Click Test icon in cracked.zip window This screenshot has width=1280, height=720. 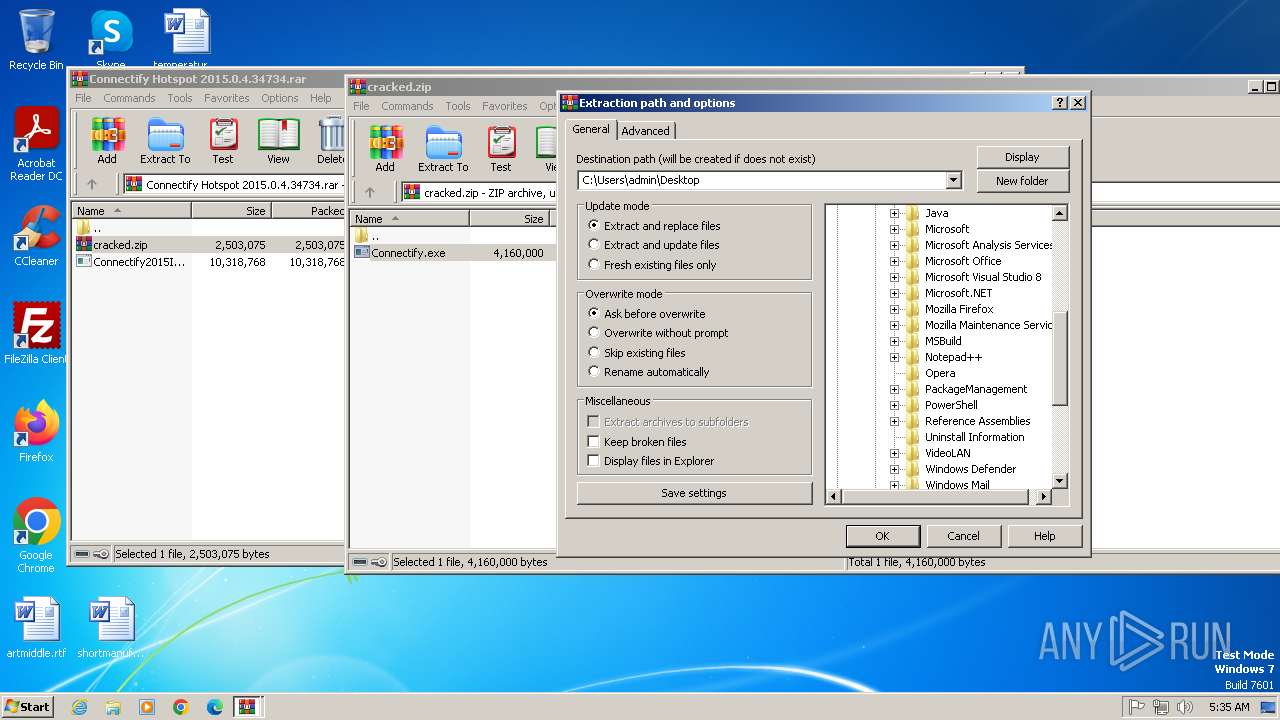click(501, 149)
